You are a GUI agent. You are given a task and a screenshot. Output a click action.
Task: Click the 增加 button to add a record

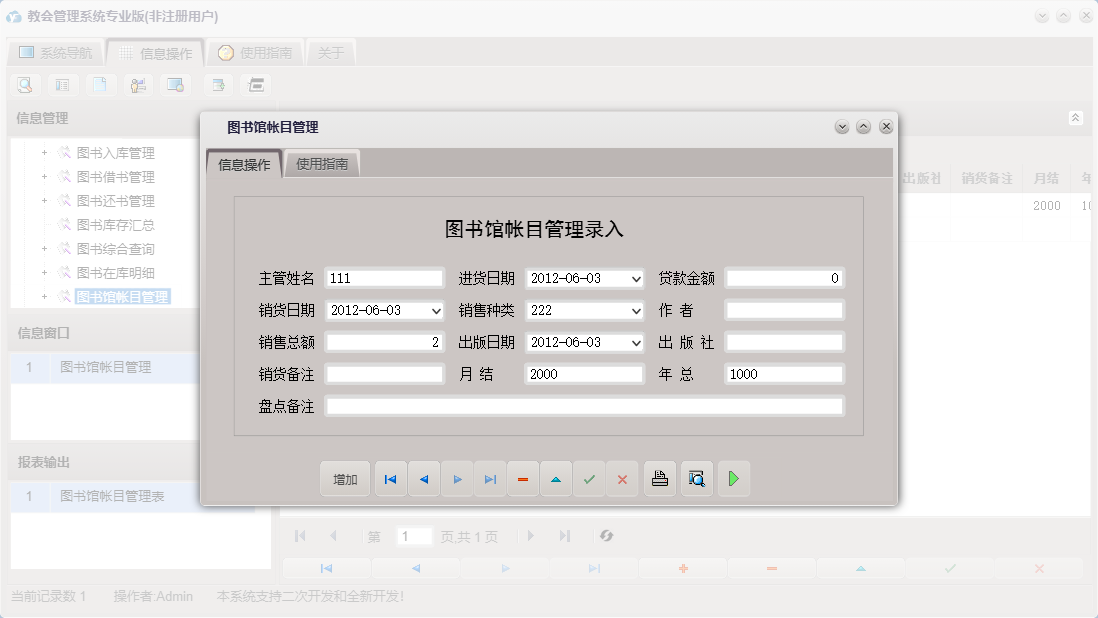(344, 478)
